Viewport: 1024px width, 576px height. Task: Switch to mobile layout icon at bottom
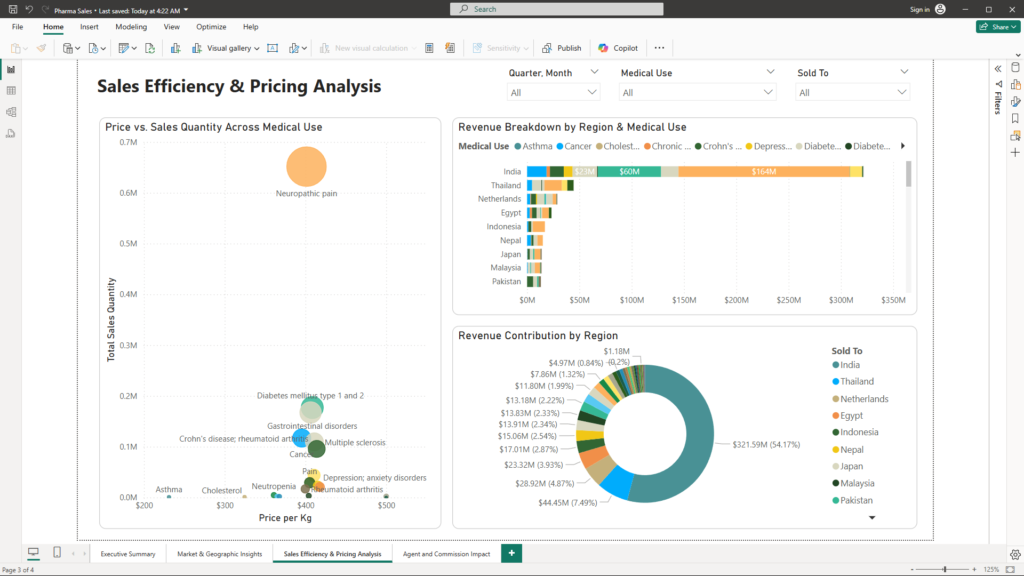[x=57, y=553]
